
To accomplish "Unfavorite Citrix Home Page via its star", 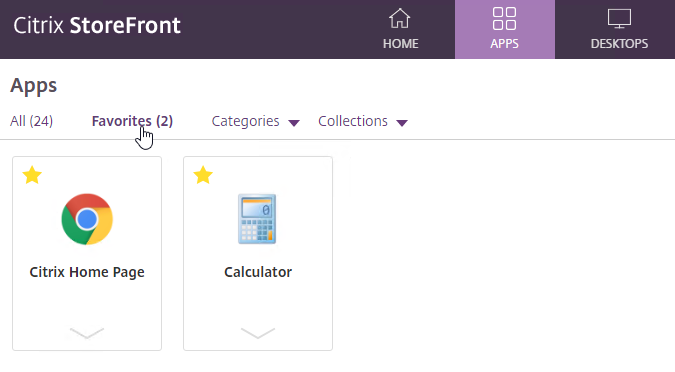I will click(x=32, y=175).
